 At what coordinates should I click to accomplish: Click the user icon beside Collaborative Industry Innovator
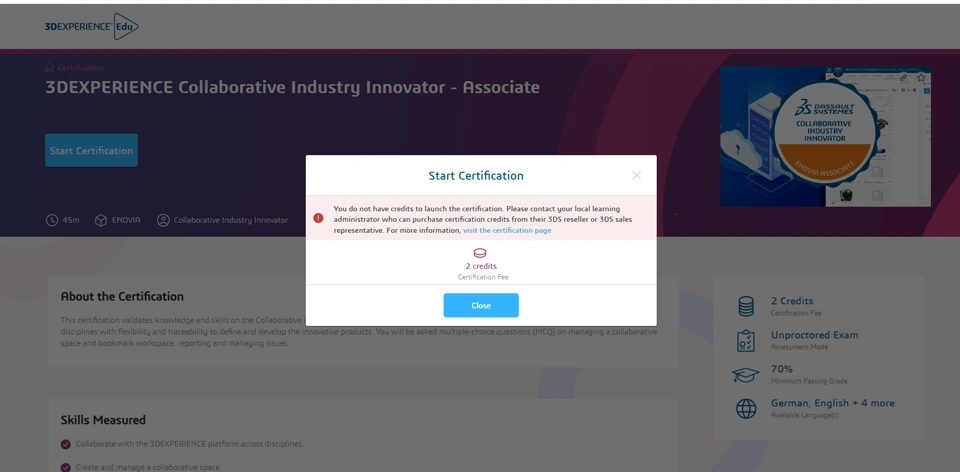pyautogui.click(x=163, y=220)
